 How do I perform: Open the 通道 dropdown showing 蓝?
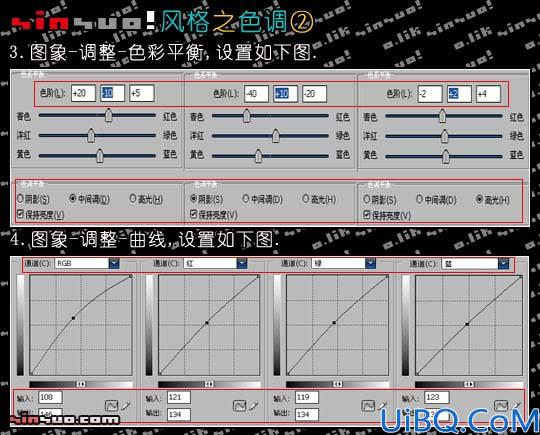(x=475, y=264)
